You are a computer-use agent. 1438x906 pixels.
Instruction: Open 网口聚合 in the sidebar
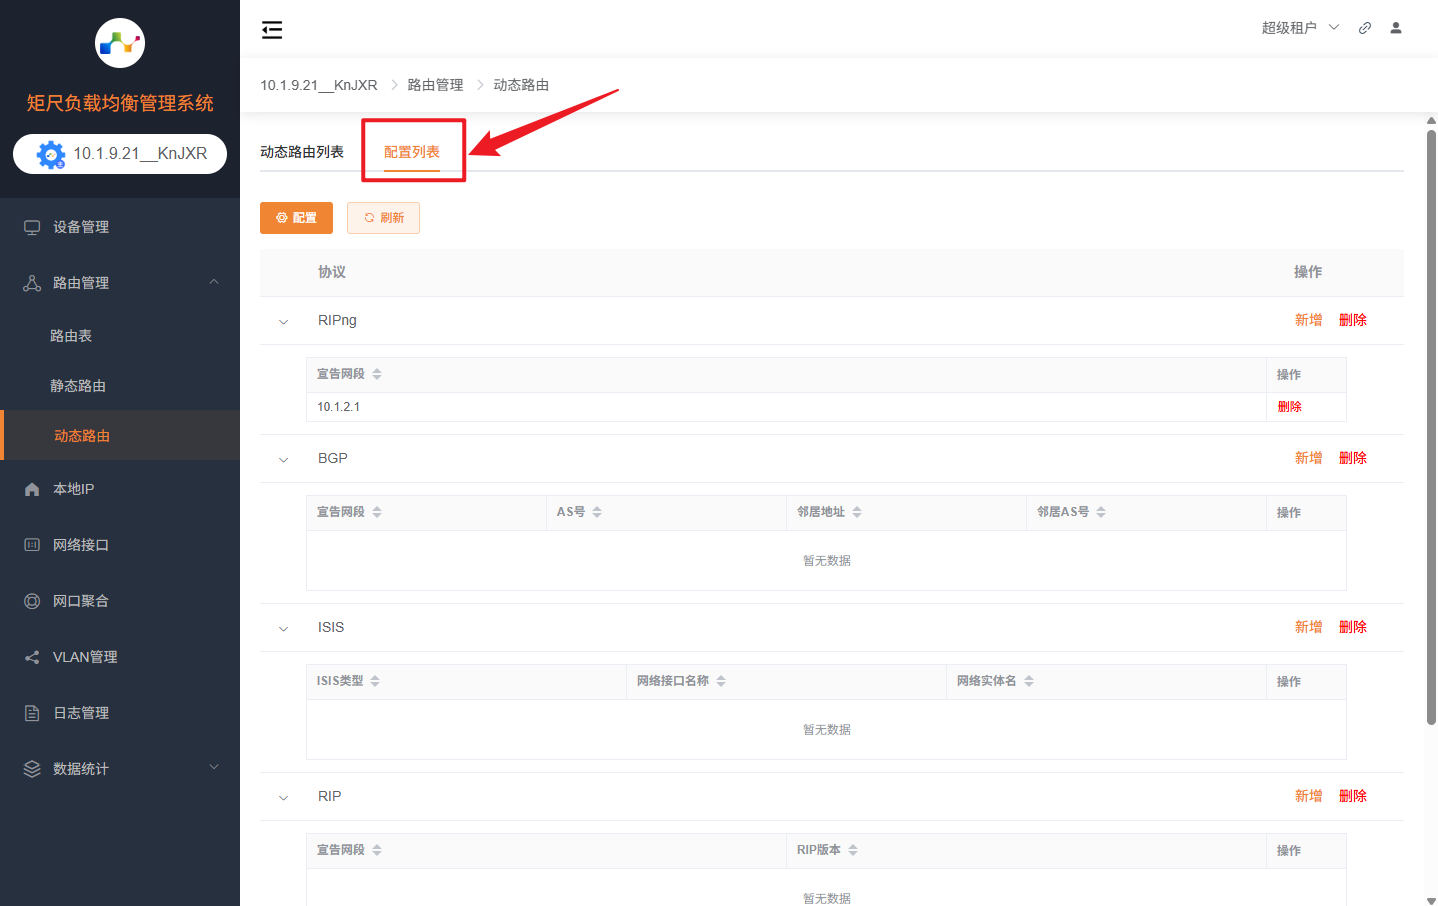80,601
